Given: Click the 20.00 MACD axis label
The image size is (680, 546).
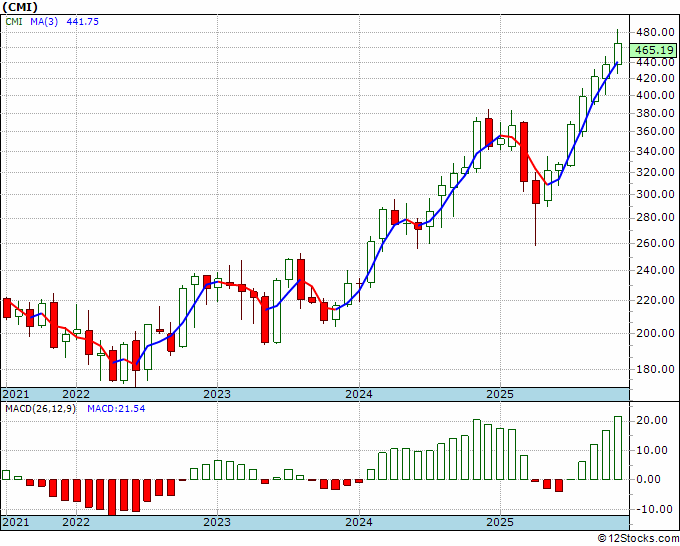Looking at the screenshot, I should point(652,420).
